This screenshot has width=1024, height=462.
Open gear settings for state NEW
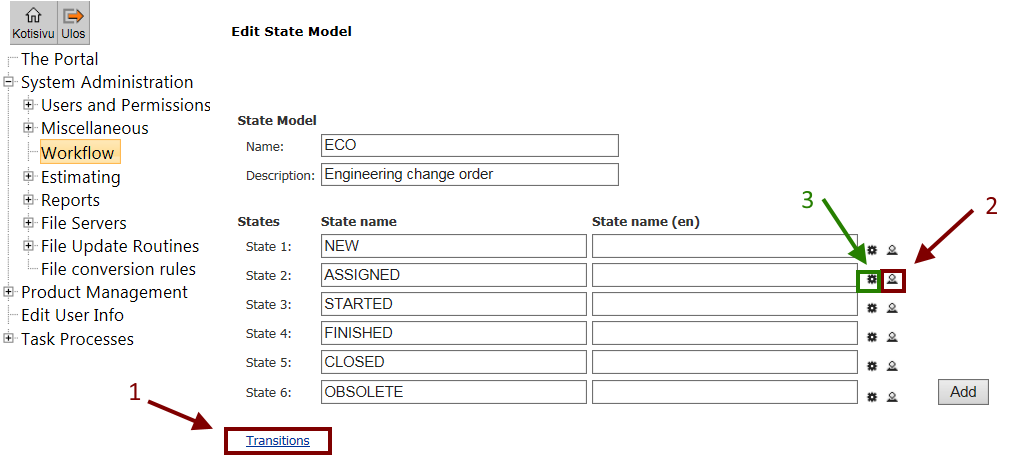coord(872,250)
